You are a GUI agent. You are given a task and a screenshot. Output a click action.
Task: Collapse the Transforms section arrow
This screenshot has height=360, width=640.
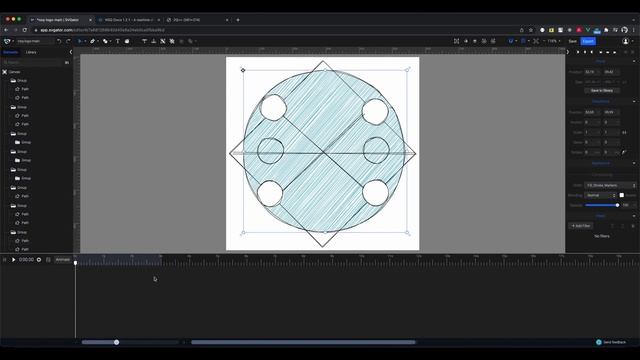pyautogui.click(x=634, y=101)
